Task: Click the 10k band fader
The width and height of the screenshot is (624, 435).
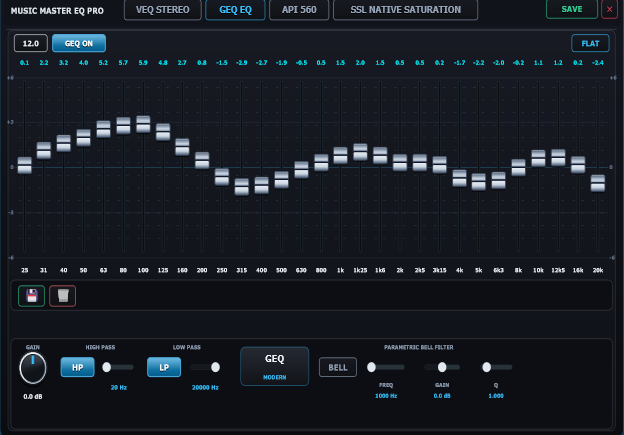Action: click(x=538, y=158)
